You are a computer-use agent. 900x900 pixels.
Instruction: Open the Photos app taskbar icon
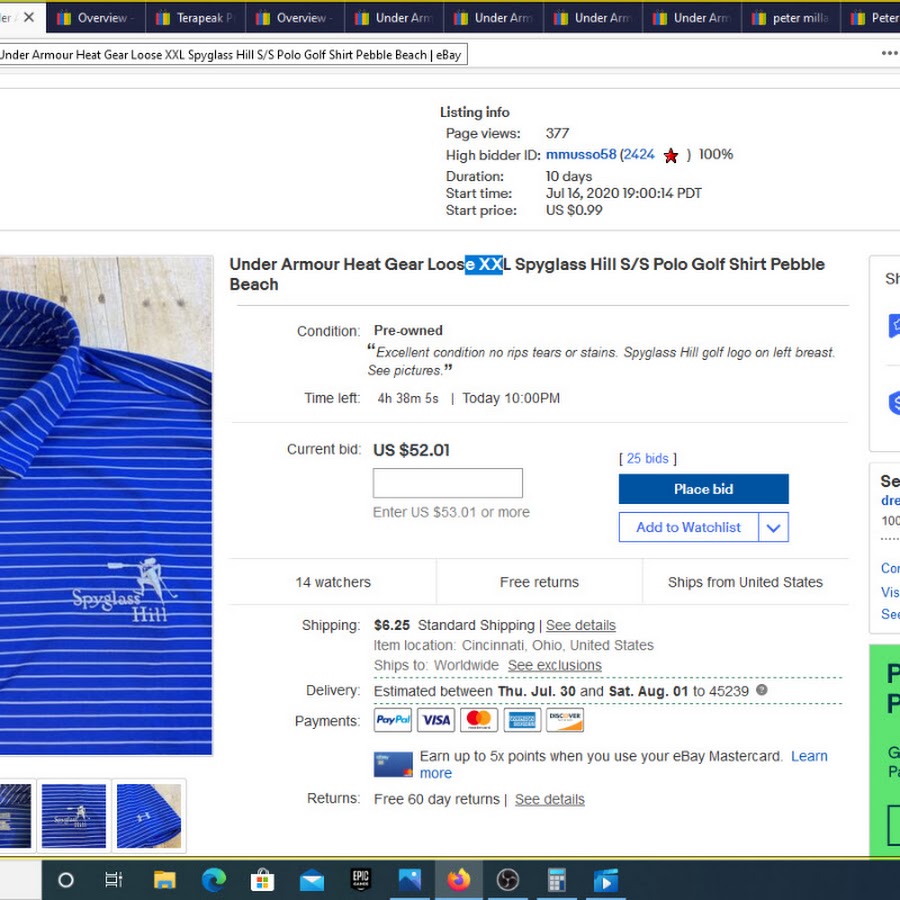pyautogui.click(x=410, y=879)
